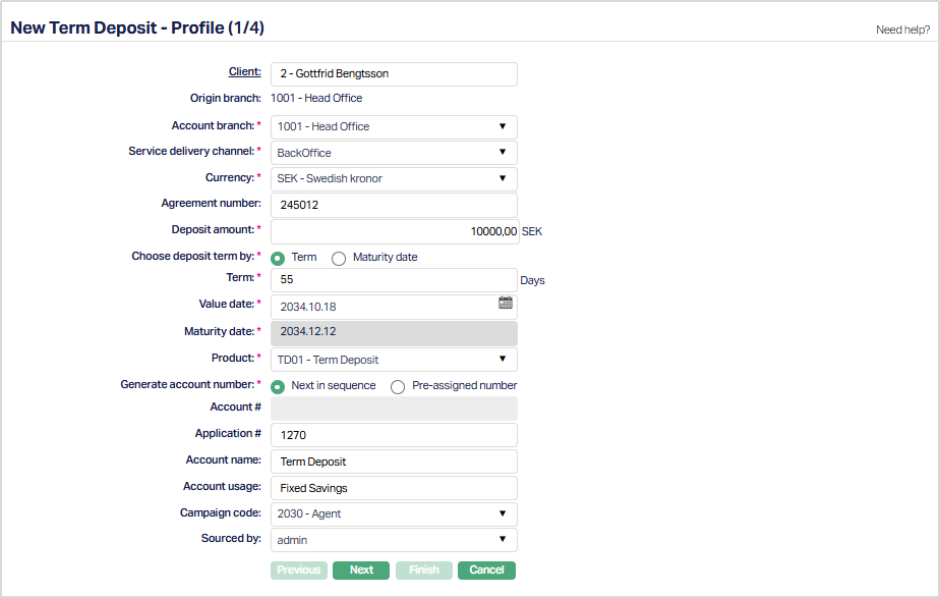This screenshot has height=598, width=940.
Task: Click the Account usage text field
Action: tap(393, 488)
